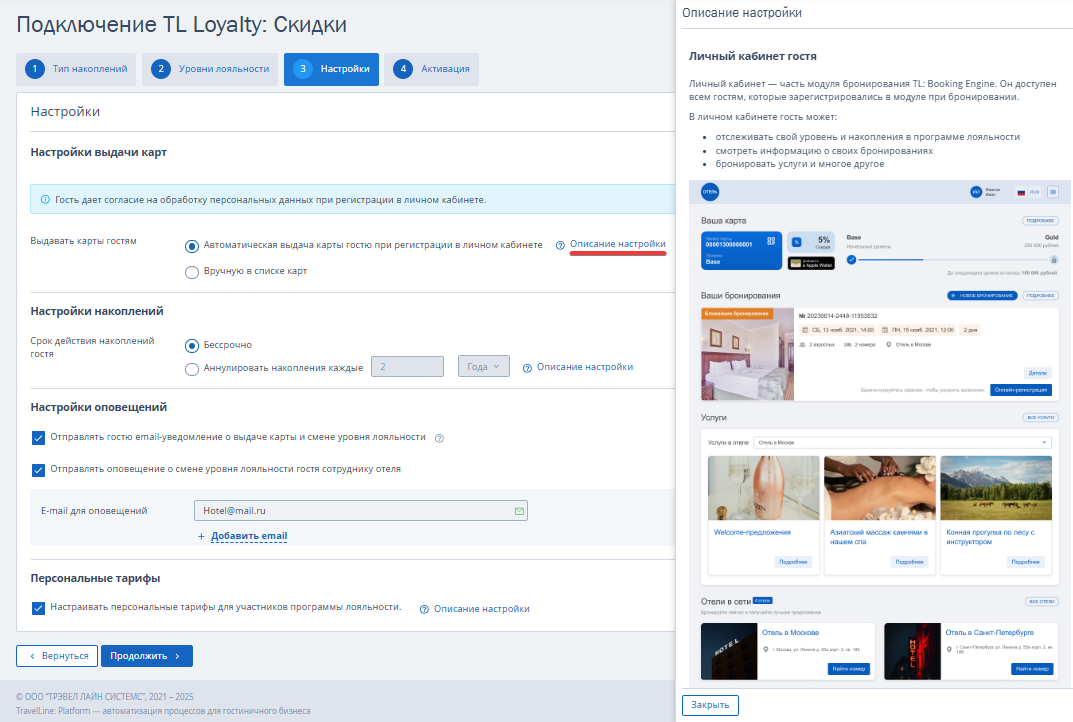Click 'Отель в Санкт-Петербурге' hotel title link
Screen dimensions: 1073x722
click(990, 633)
